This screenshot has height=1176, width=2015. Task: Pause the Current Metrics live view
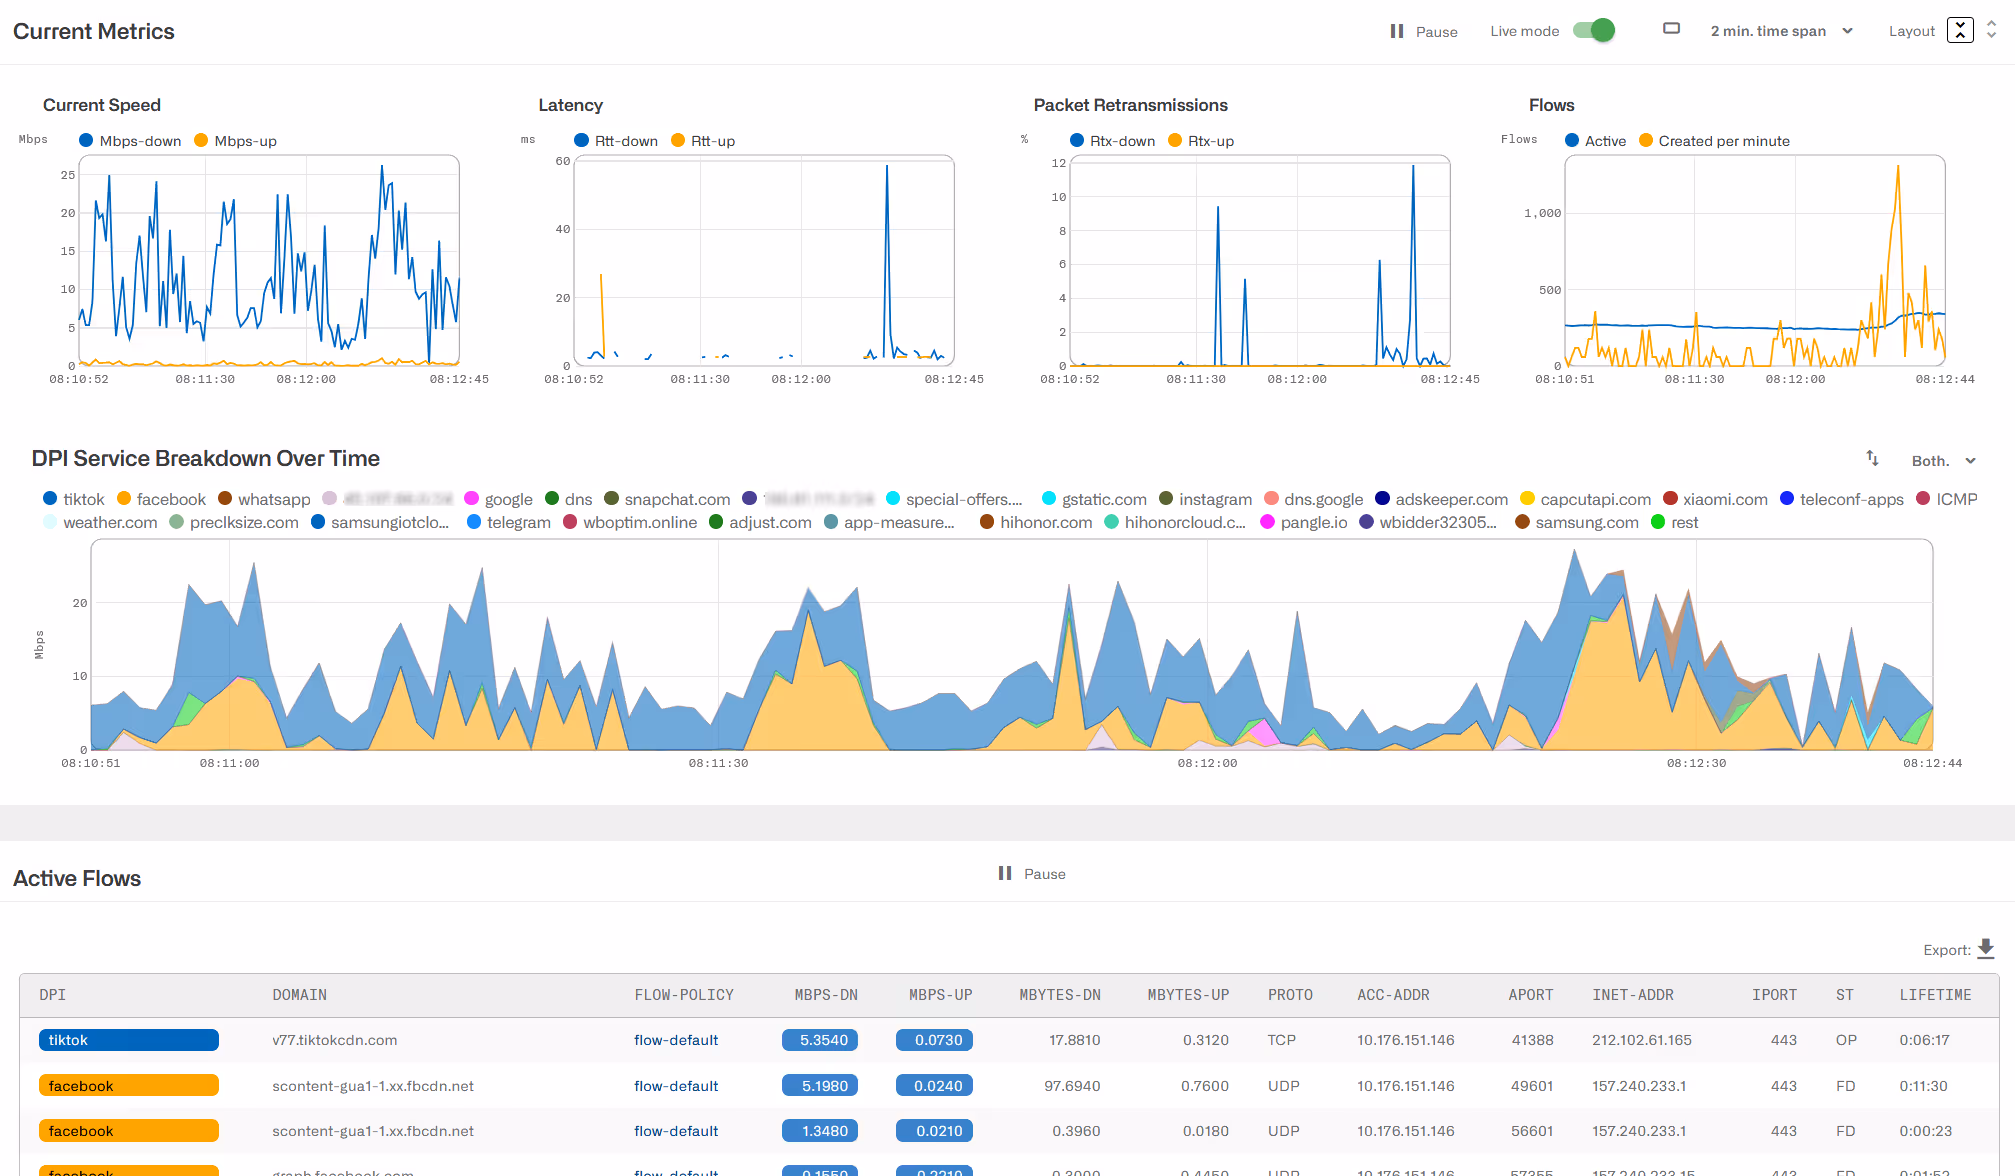pos(1423,31)
